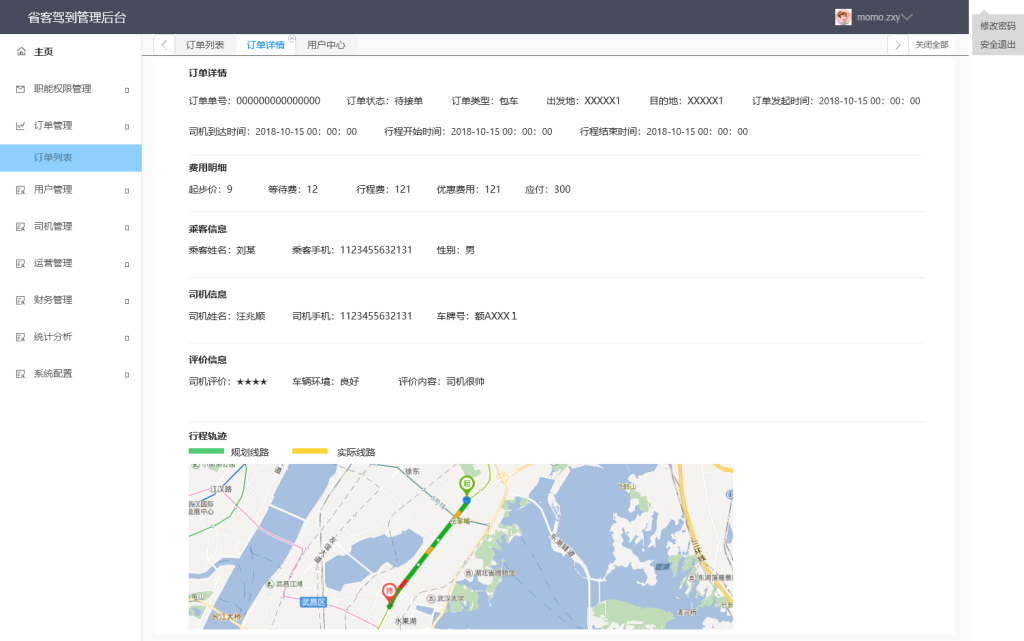Switch to the 订单列表 tab
This screenshot has width=1024, height=641.
pyautogui.click(x=205, y=45)
